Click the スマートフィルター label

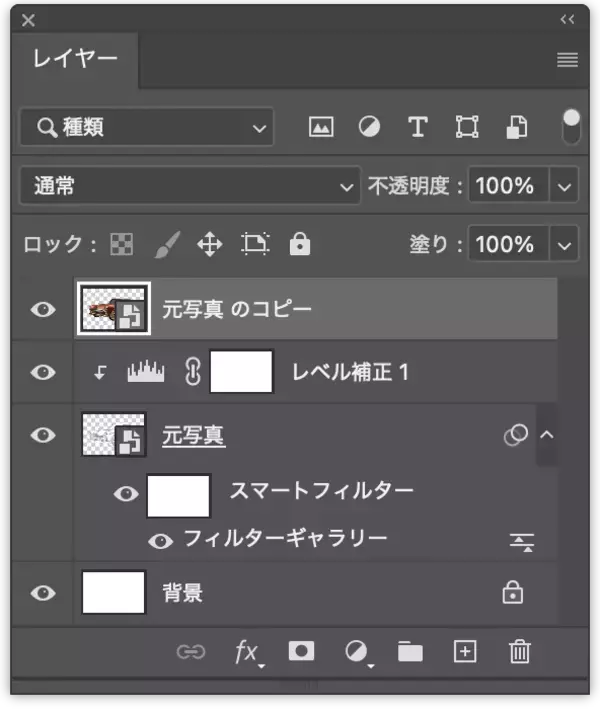click(x=321, y=491)
